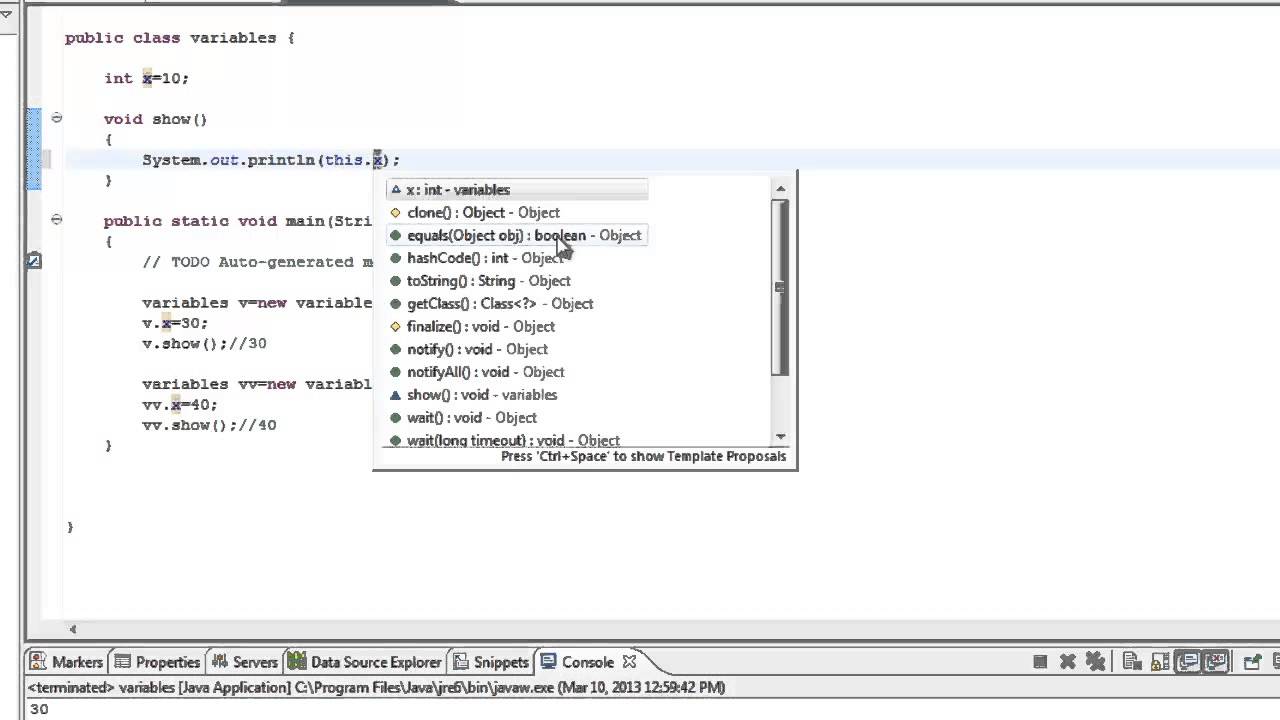Toggle show console when standard error changes
The height and width of the screenshot is (720, 1280).
(1215, 662)
